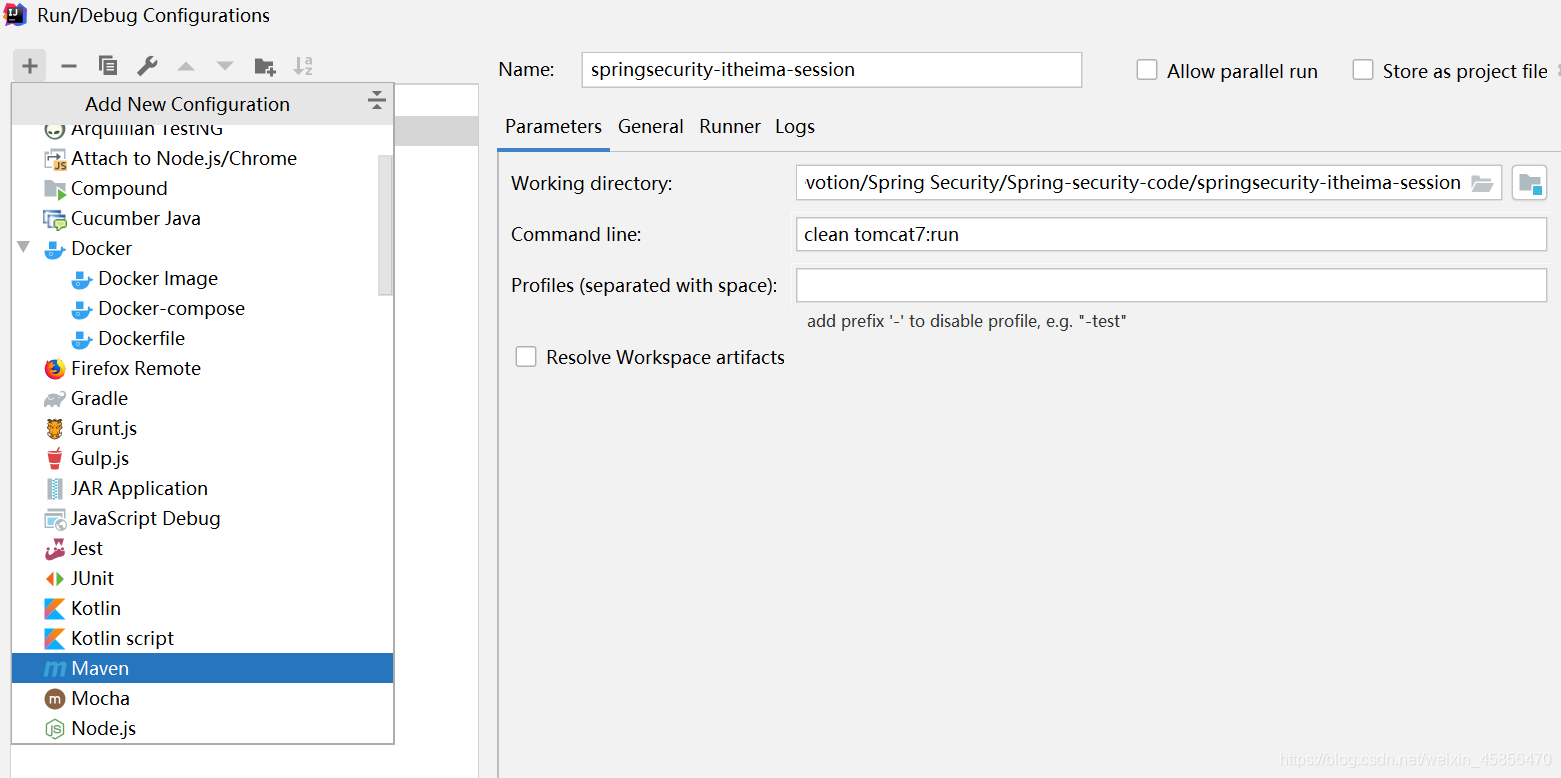Select Arquillian TestNG configuration type
Image resolution: width=1561 pixels, height=778 pixels.
(202, 128)
